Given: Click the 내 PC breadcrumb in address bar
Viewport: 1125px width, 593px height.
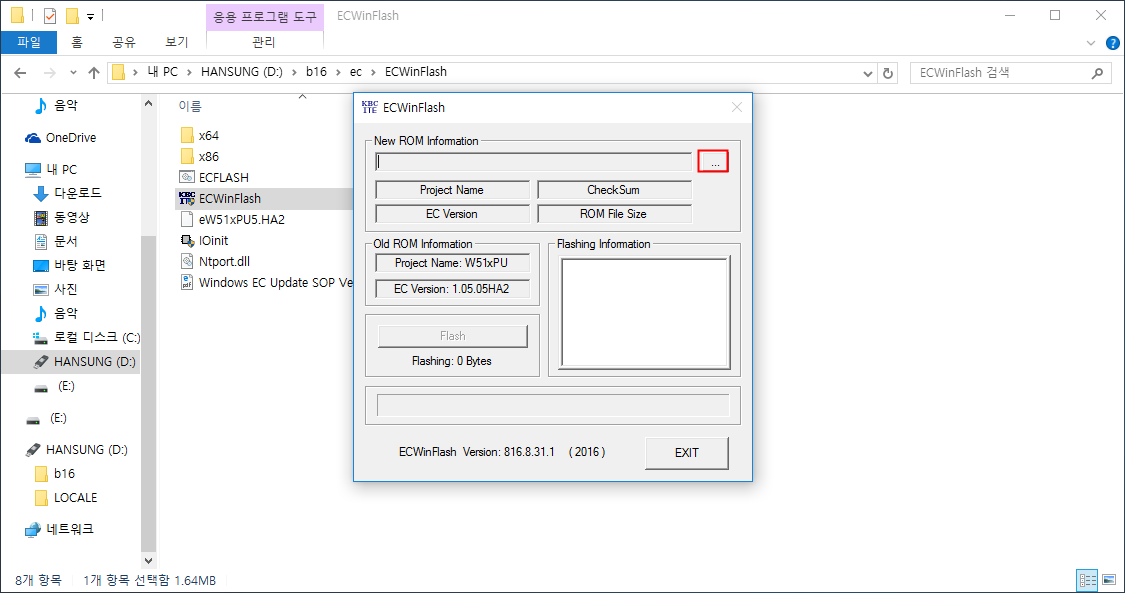Looking at the screenshot, I should pos(163,72).
